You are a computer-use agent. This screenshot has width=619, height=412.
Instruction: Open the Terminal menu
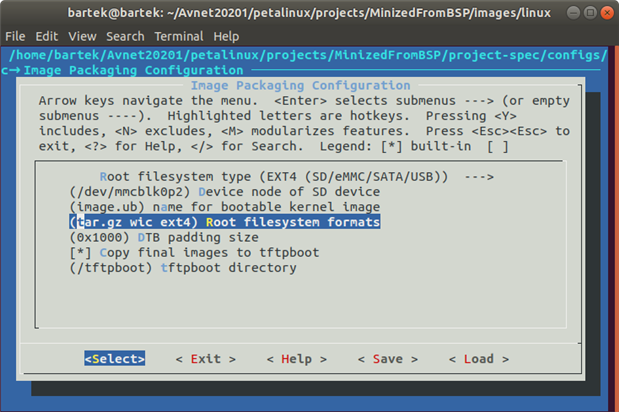[179, 36]
